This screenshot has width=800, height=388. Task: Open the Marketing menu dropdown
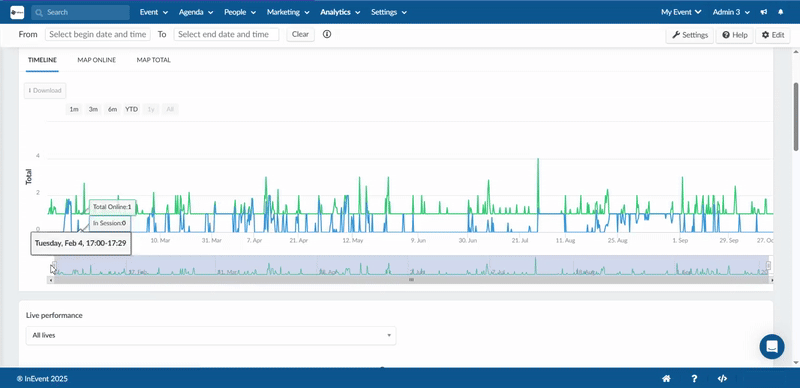(288, 12)
